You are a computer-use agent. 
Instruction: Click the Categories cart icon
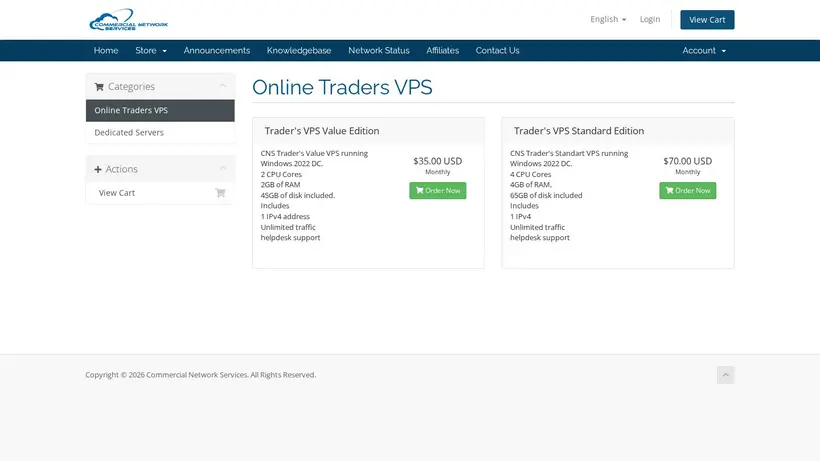pos(99,87)
